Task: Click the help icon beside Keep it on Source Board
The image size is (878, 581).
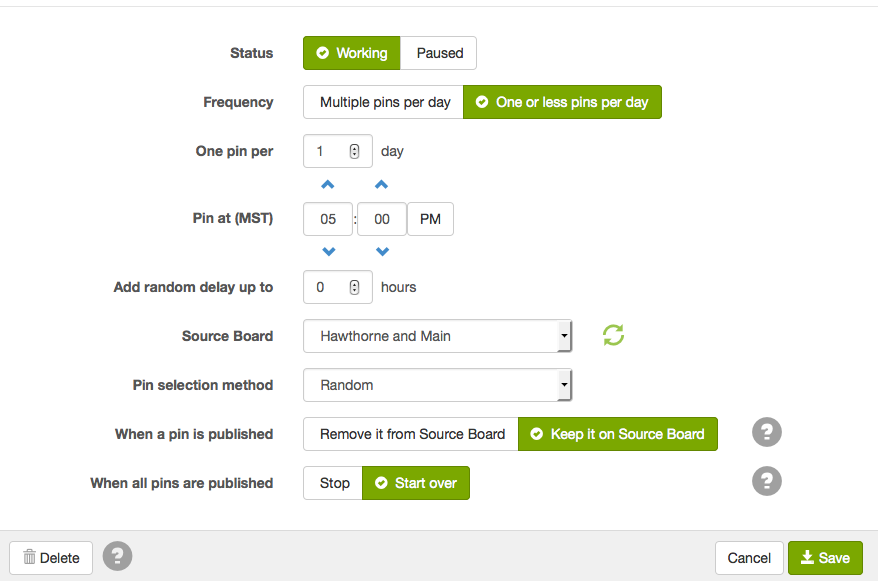Action: click(767, 432)
